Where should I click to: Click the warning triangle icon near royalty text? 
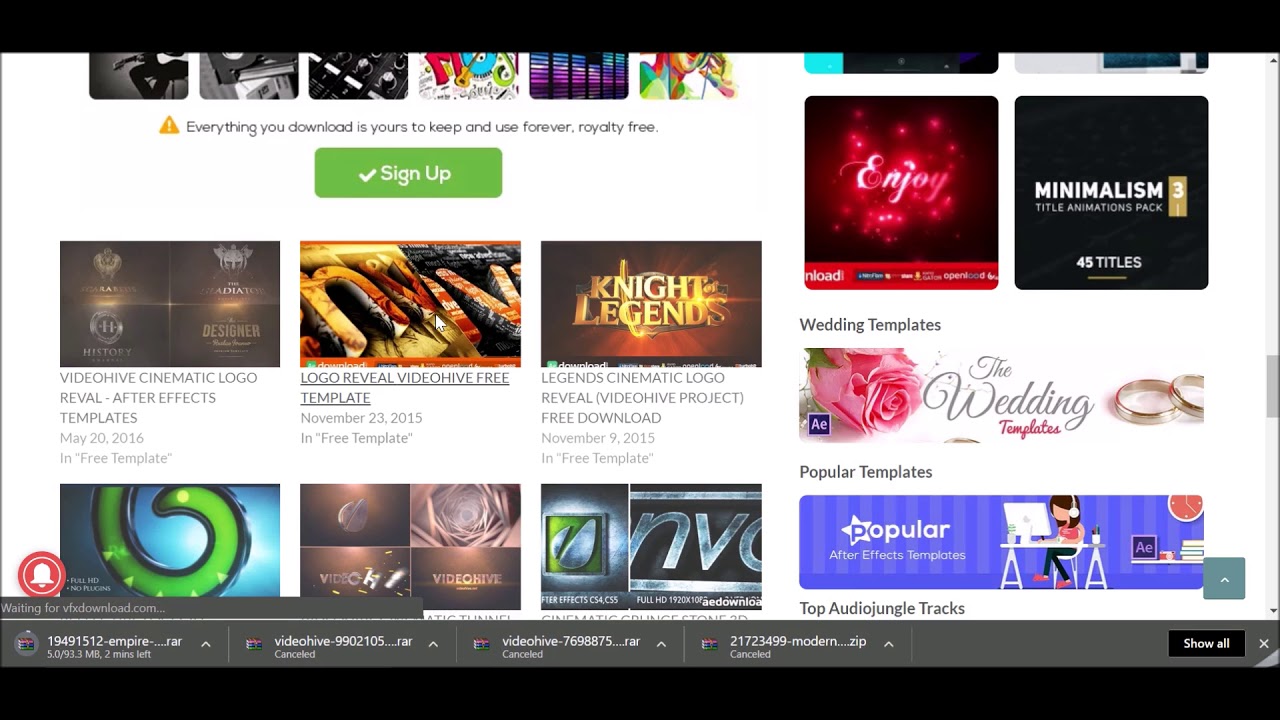[169, 126]
